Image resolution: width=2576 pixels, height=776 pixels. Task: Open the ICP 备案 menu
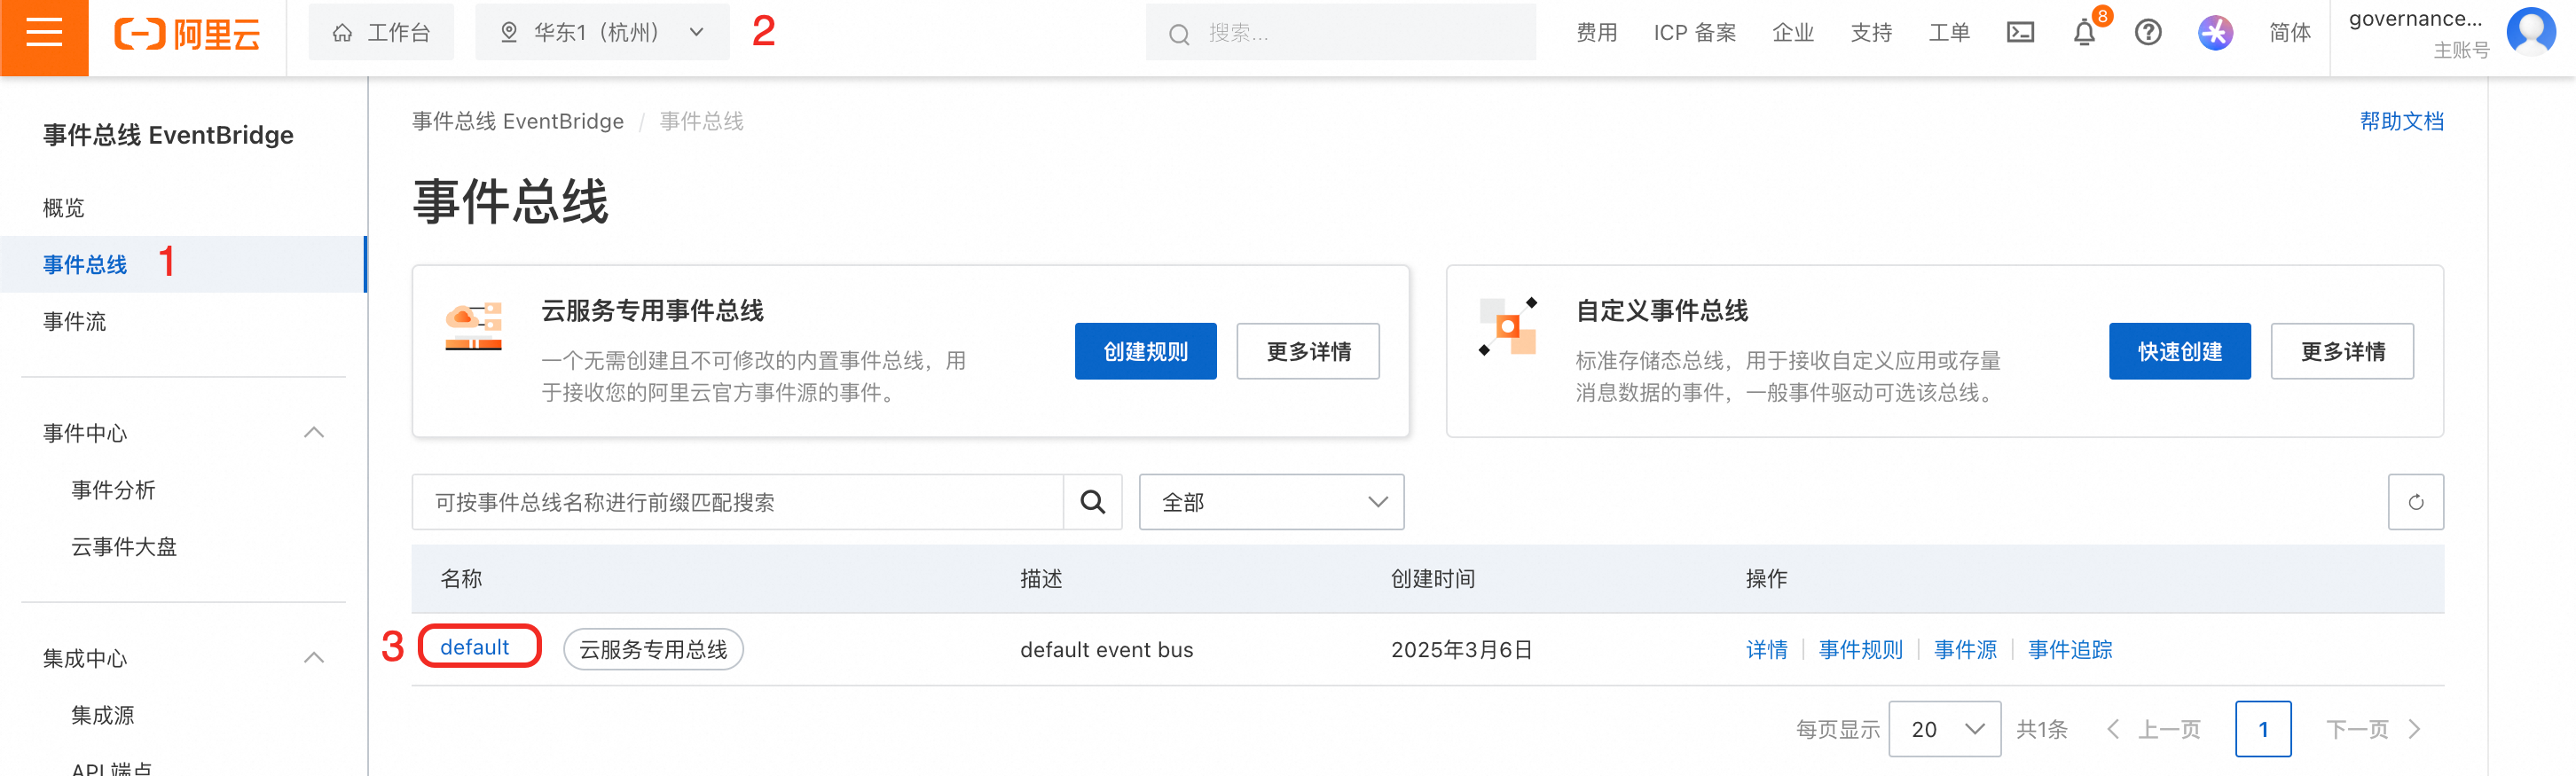[x=1694, y=33]
